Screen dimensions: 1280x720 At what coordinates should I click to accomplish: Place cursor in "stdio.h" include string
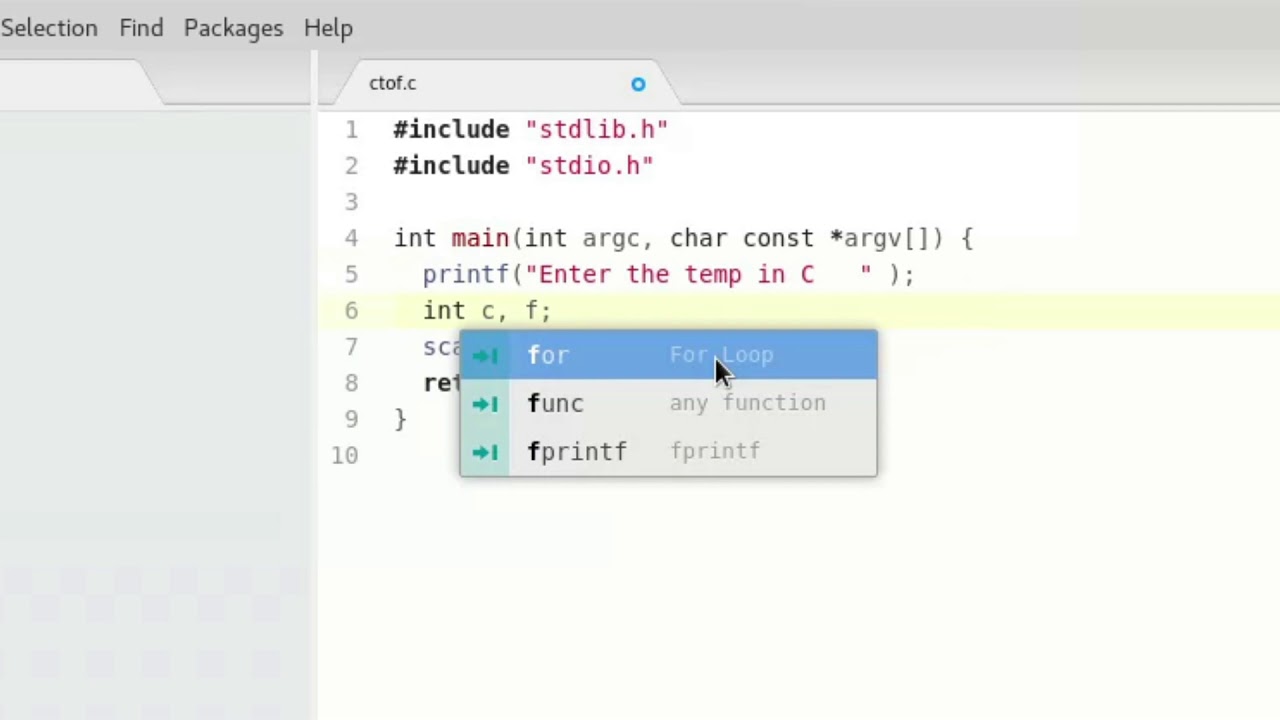(x=589, y=166)
